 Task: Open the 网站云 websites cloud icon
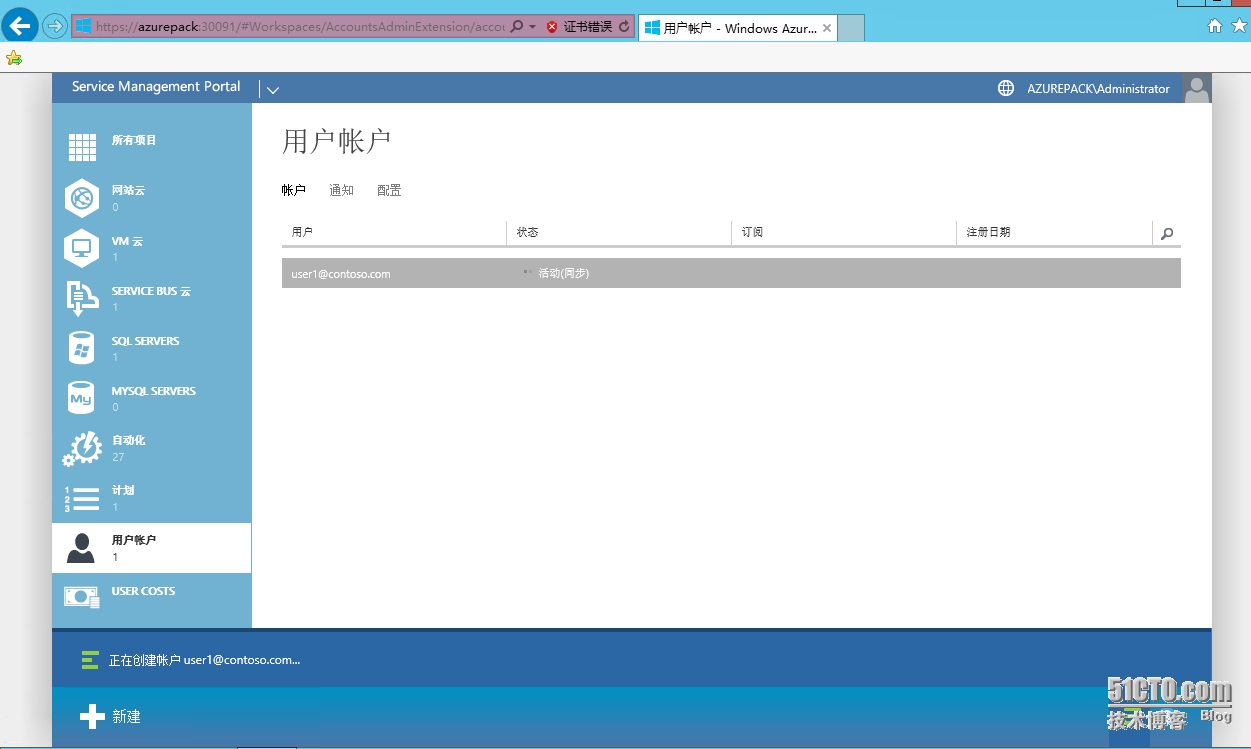coord(82,198)
